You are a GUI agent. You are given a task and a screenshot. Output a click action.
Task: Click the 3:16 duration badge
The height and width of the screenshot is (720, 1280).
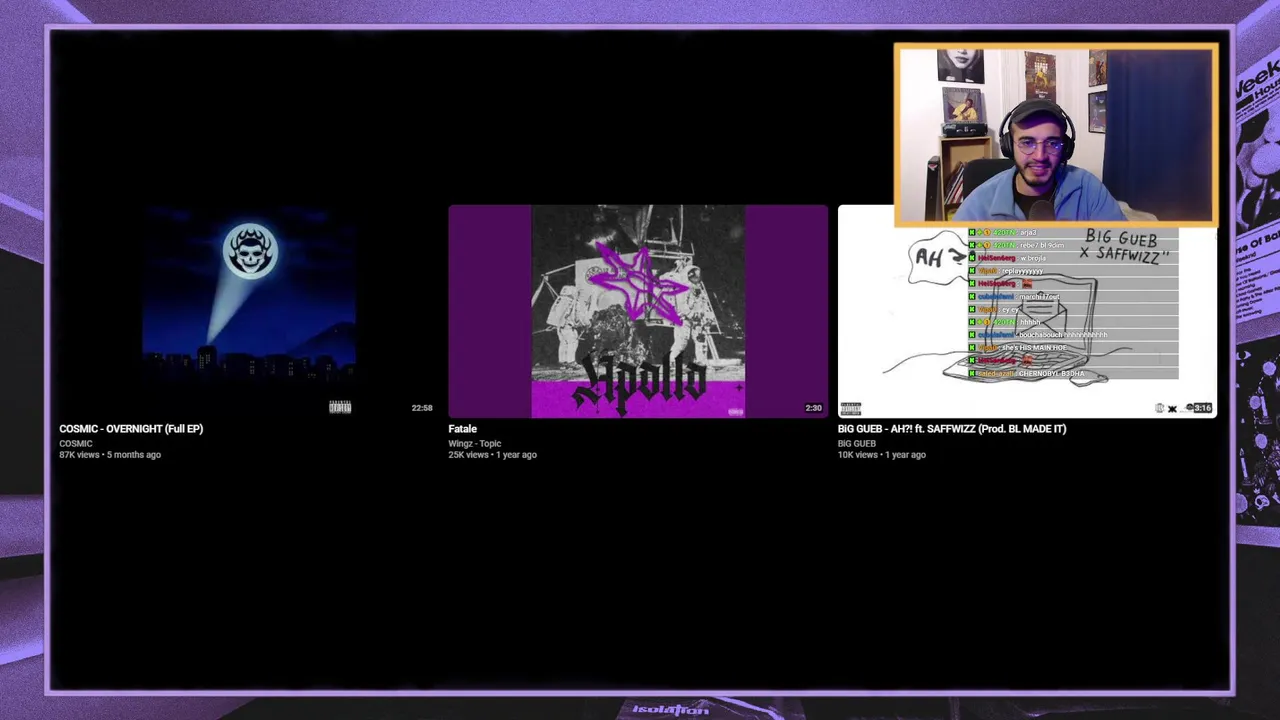click(1203, 408)
